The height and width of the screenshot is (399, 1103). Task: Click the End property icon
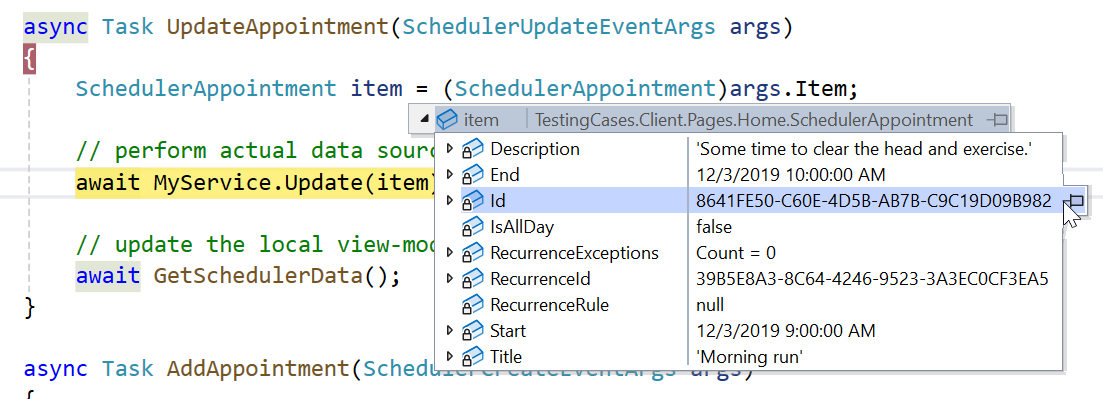[472, 175]
